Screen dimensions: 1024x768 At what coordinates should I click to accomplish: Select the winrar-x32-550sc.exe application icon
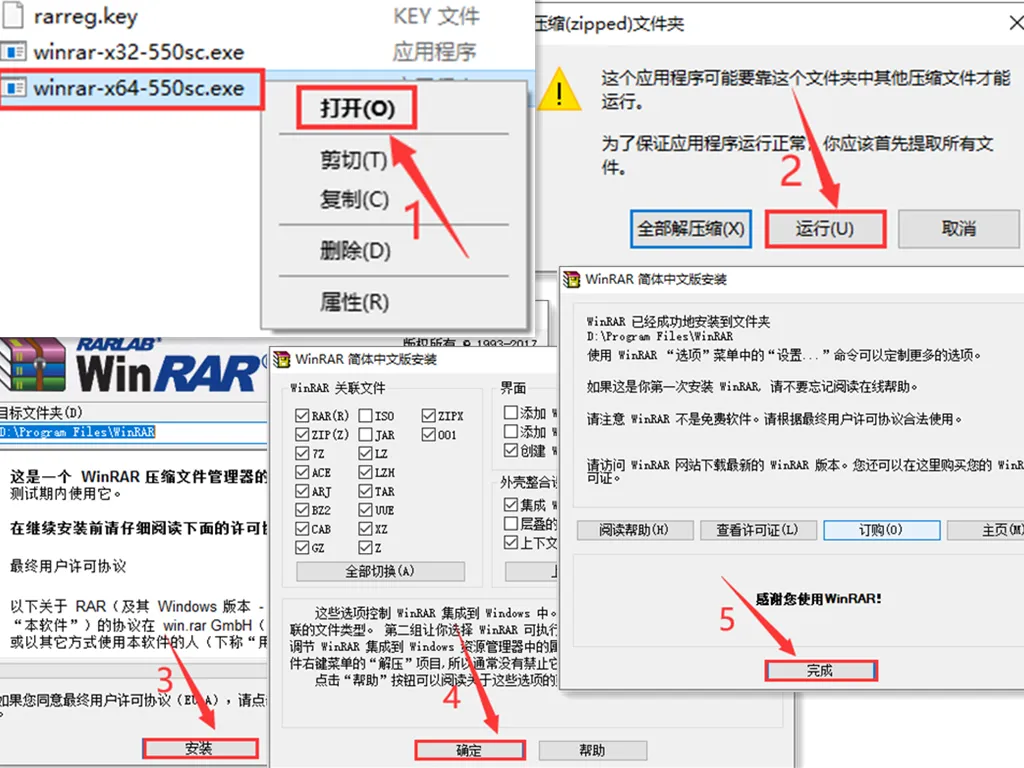click(x=14, y=51)
